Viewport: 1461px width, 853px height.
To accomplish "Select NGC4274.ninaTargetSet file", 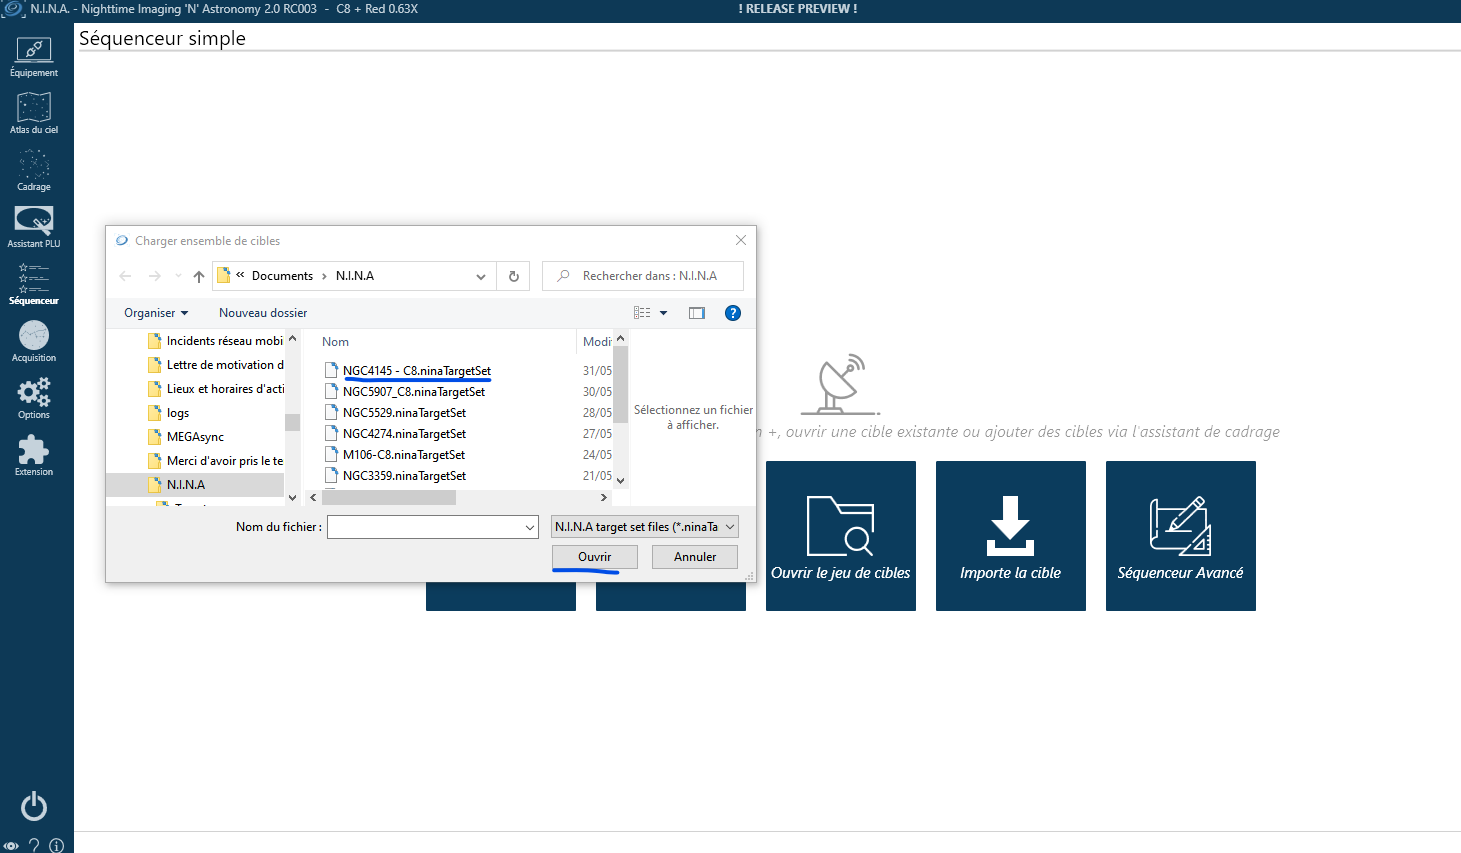I will click(404, 434).
